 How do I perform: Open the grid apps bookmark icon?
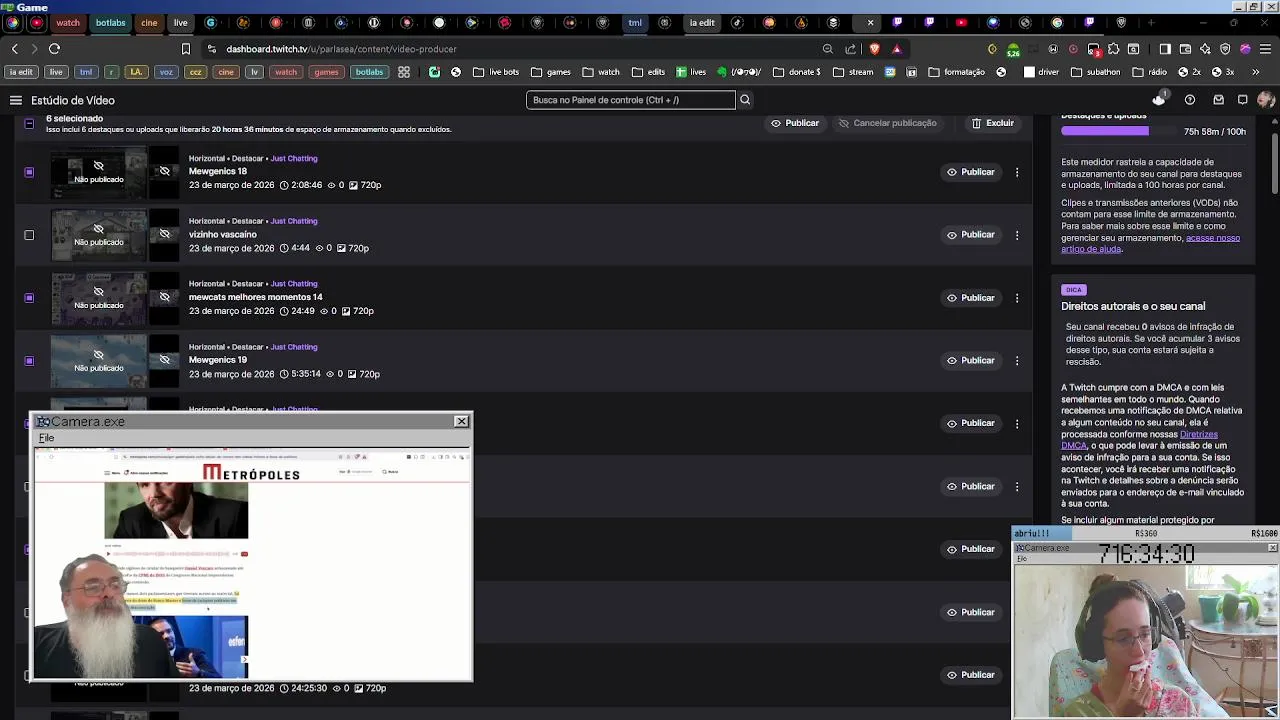404,72
